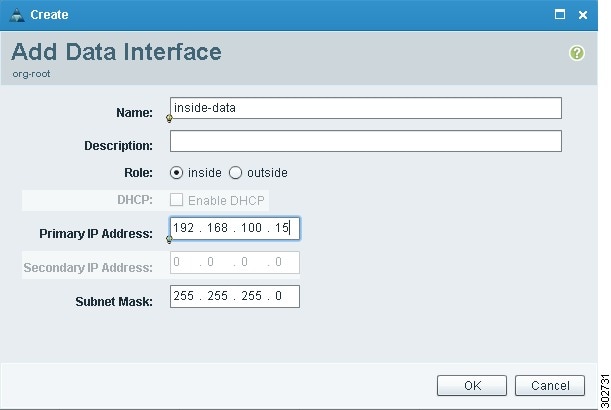This screenshot has height=410, width=611.
Task: Focus the Name field containing inside-data
Action: [x=366, y=108]
